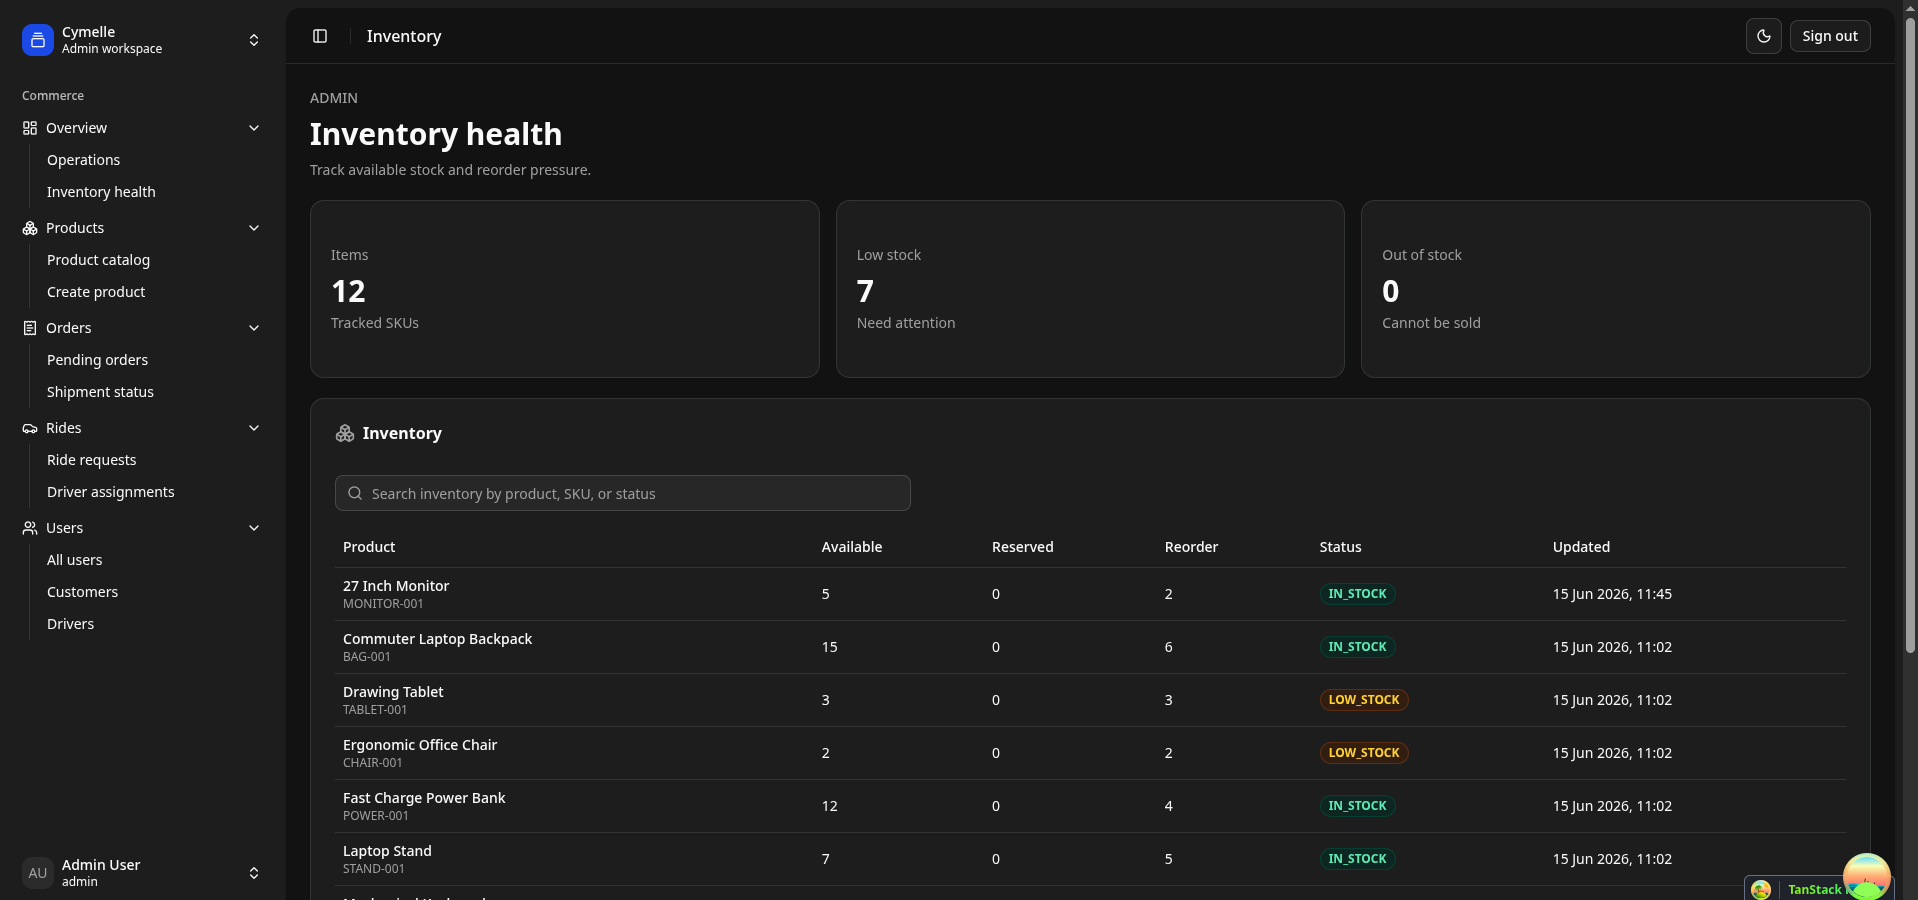The width and height of the screenshot is (1918, 900).
Task: Click the magnifier icon in the search box
Action: (x=355, y=493)
